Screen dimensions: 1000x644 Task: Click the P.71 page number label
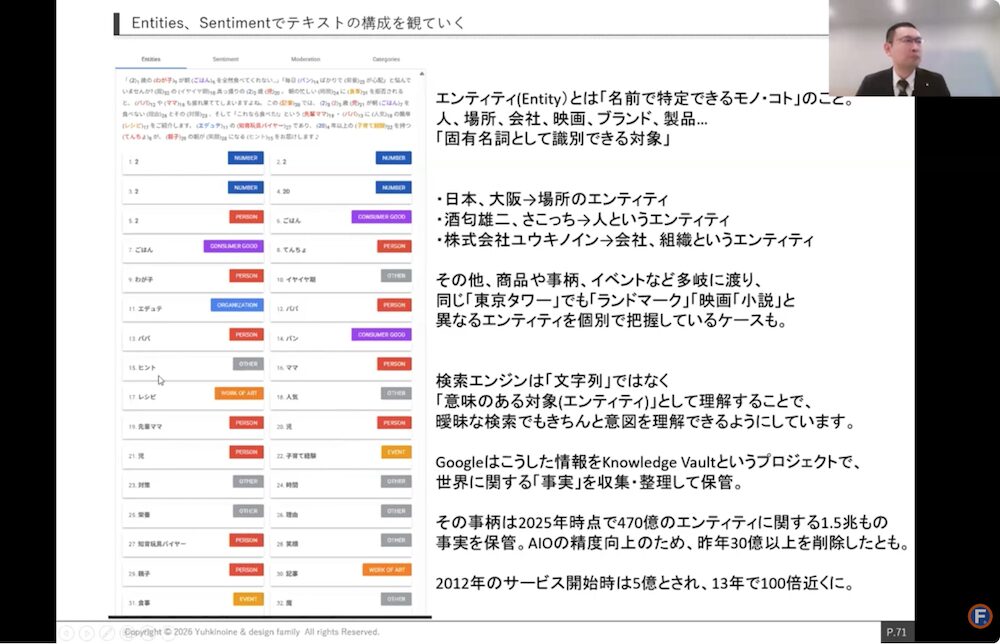point(895,631)
